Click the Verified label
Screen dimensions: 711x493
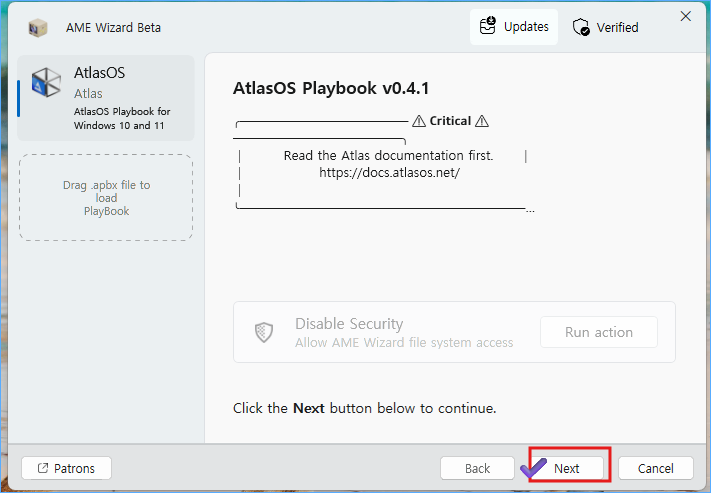[x=617, y=28]
